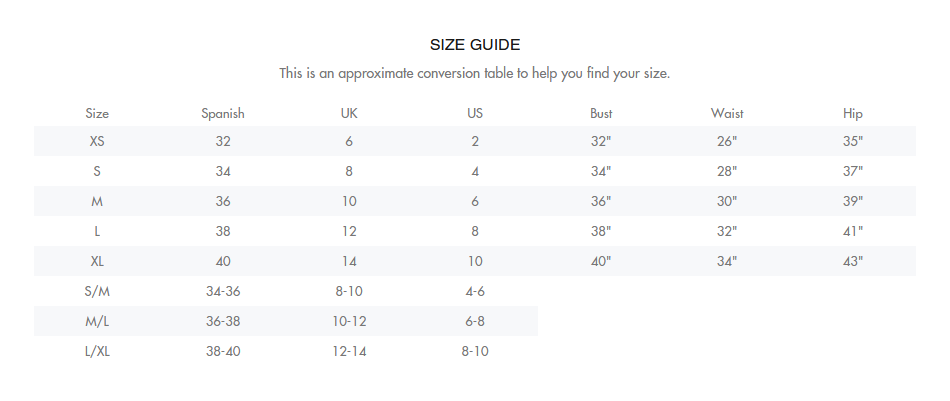Viewport: 950px width, 401px height.
Task: Click US size 6-8 cell
Action: [x=475, y=321]
